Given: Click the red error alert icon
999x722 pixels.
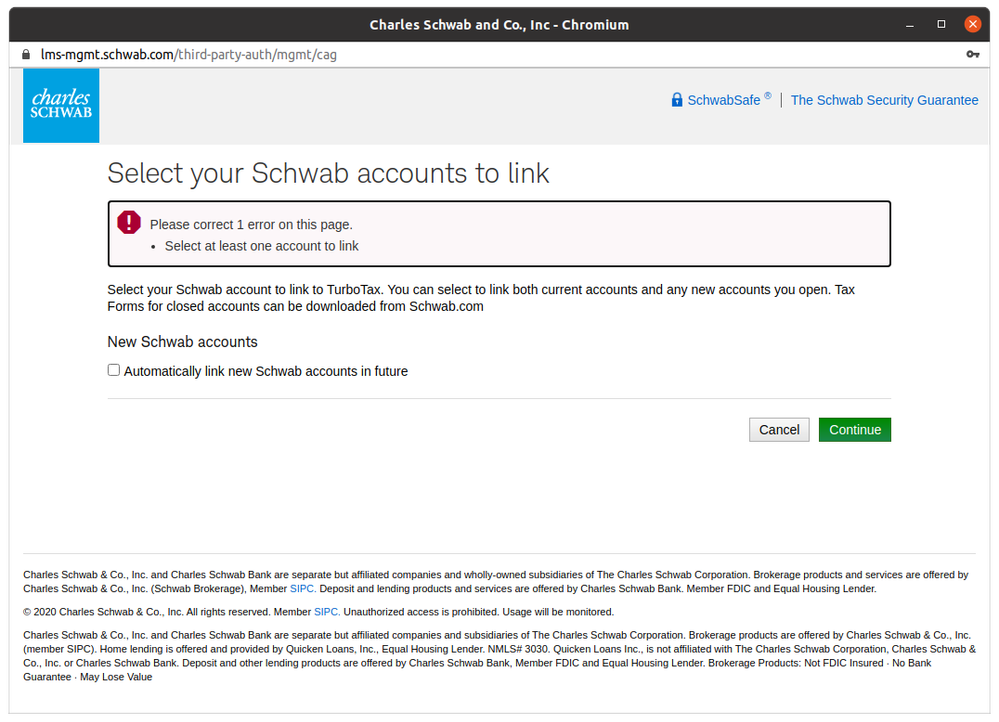Looking at the screenshot, I should coord(129,222).
